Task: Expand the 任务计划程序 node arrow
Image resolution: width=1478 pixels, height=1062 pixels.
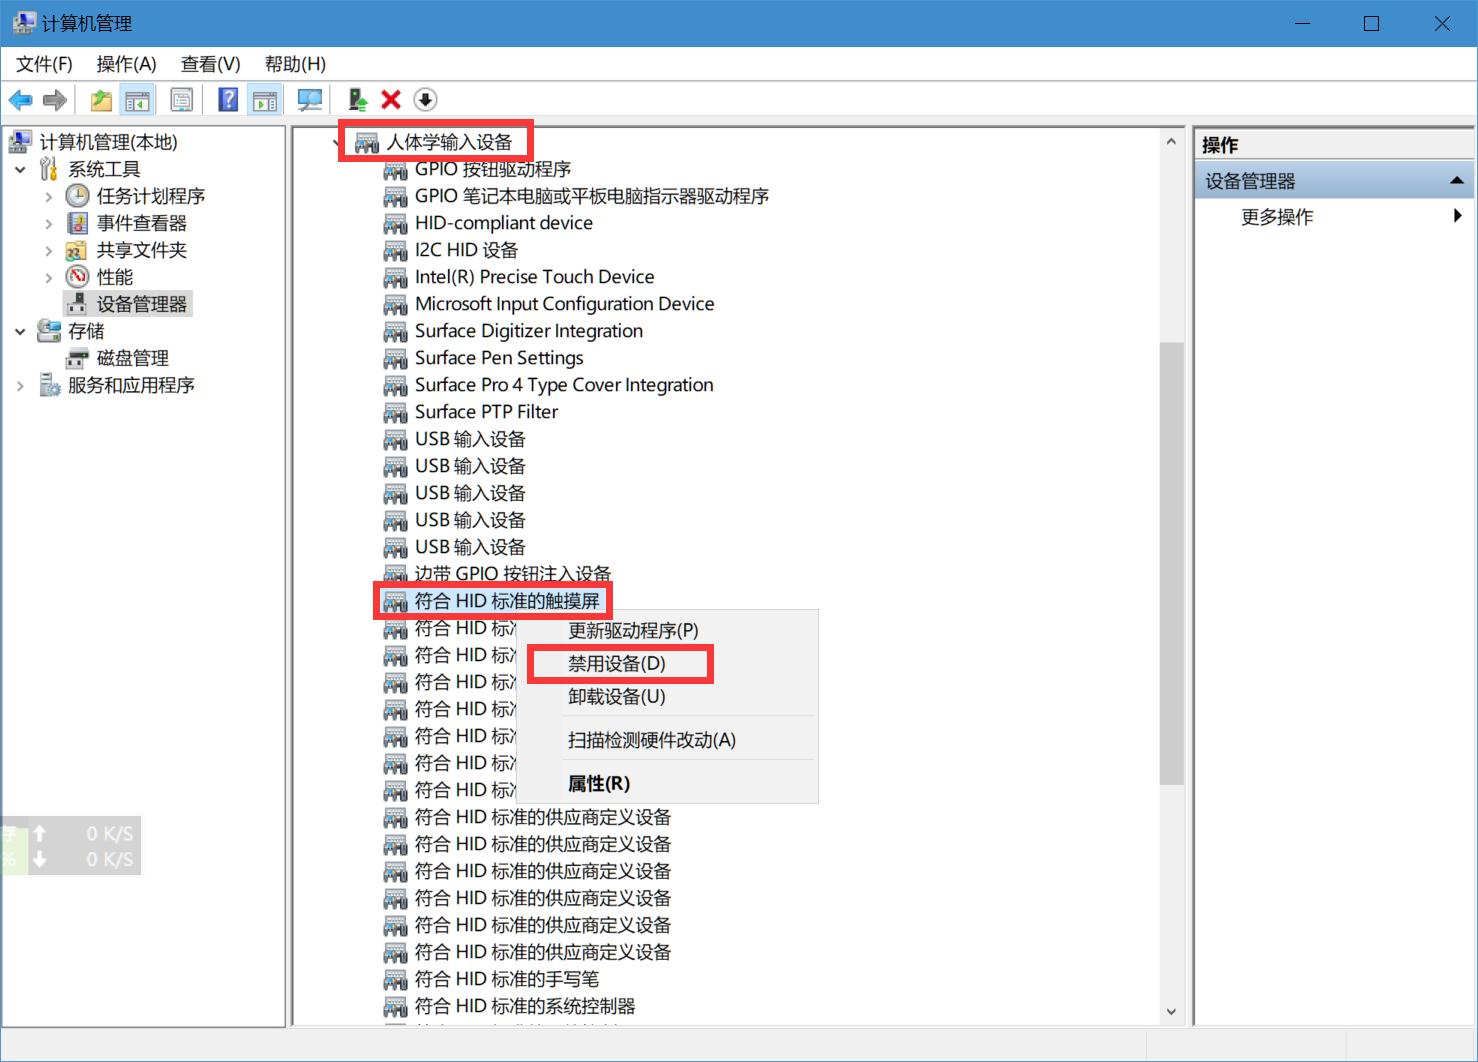Action: point(48,197)
